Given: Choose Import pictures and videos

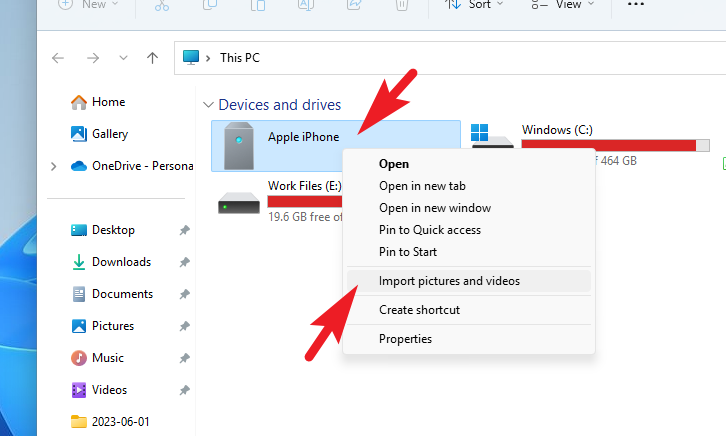Looking at the screenshot, I should coord(469,281).
